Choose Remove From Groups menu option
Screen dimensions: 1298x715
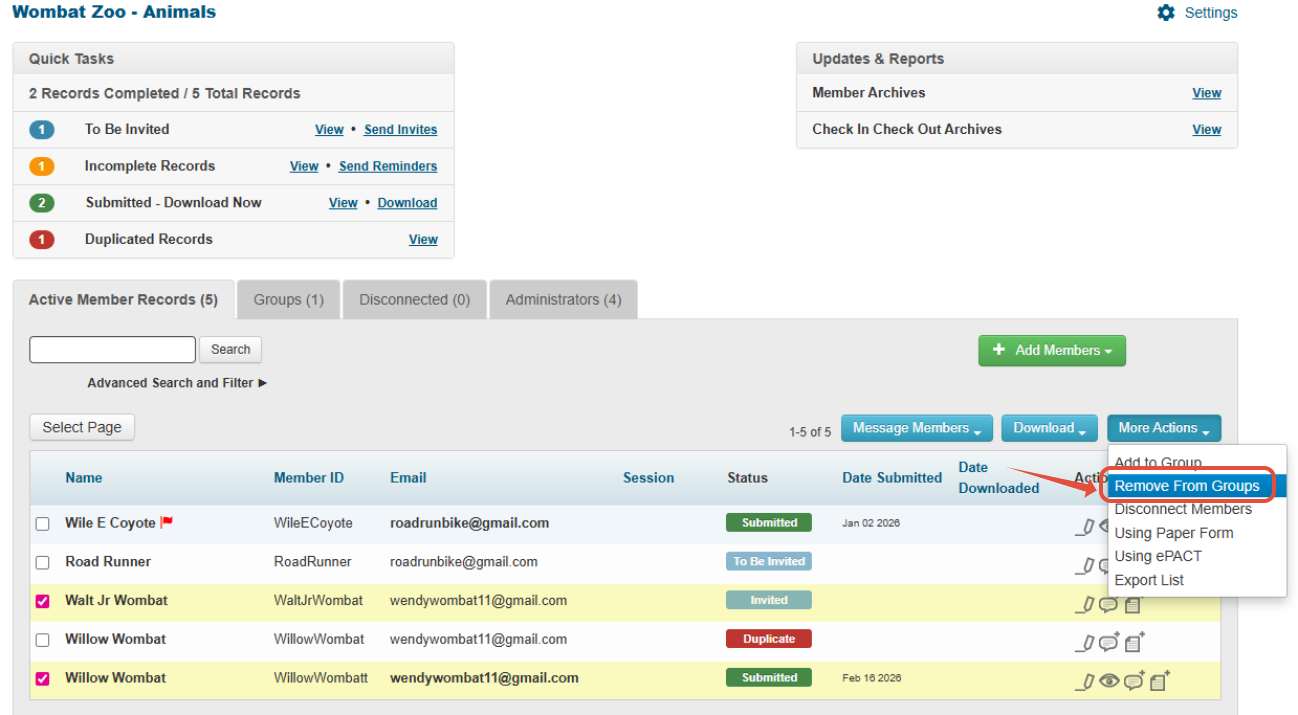coord(1187,486)
